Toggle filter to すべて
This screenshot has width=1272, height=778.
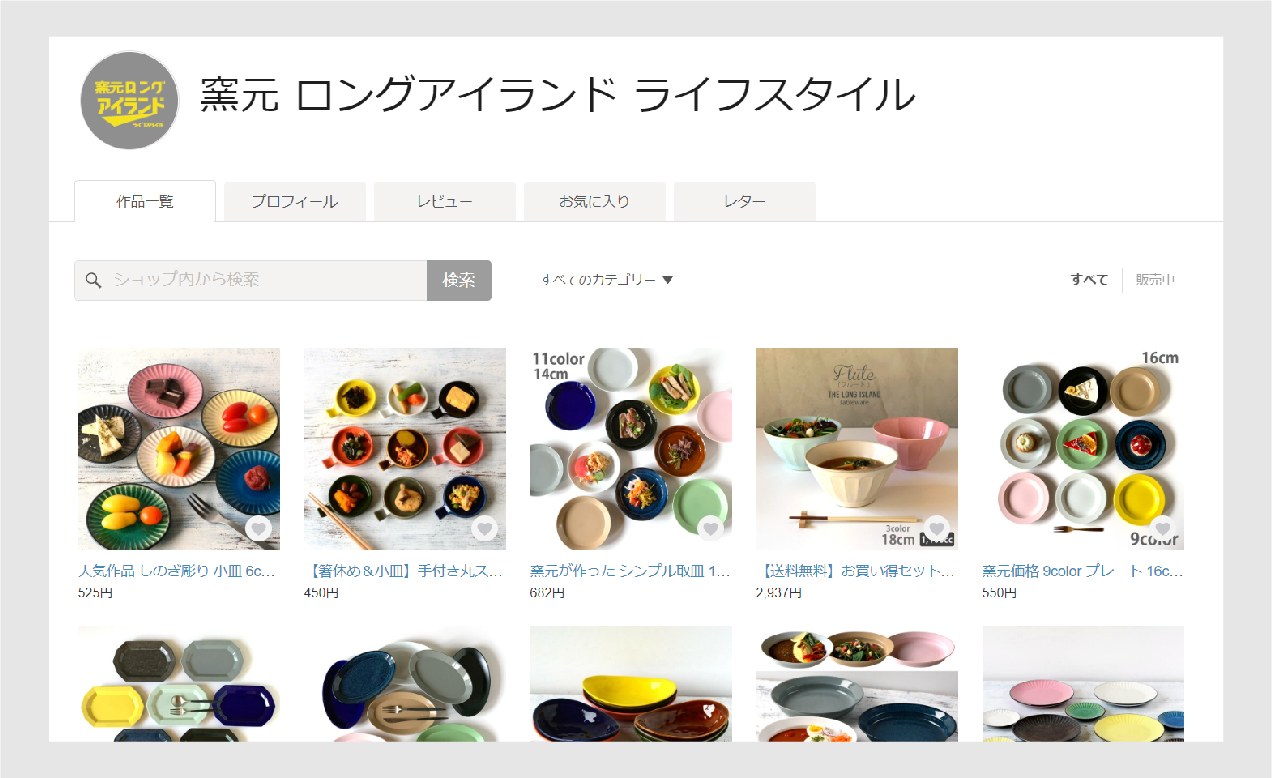pyautogui.click(x=1089, y=280)
